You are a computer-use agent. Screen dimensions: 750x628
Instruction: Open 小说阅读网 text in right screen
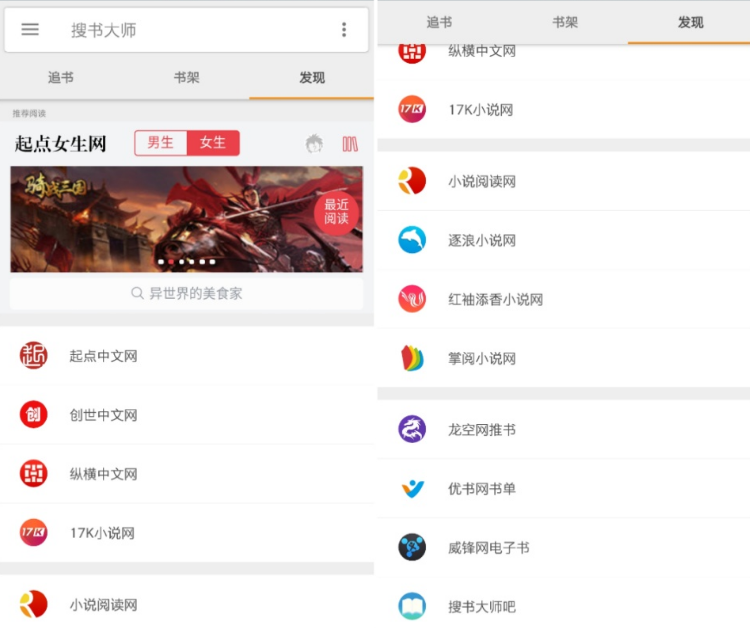482,181
